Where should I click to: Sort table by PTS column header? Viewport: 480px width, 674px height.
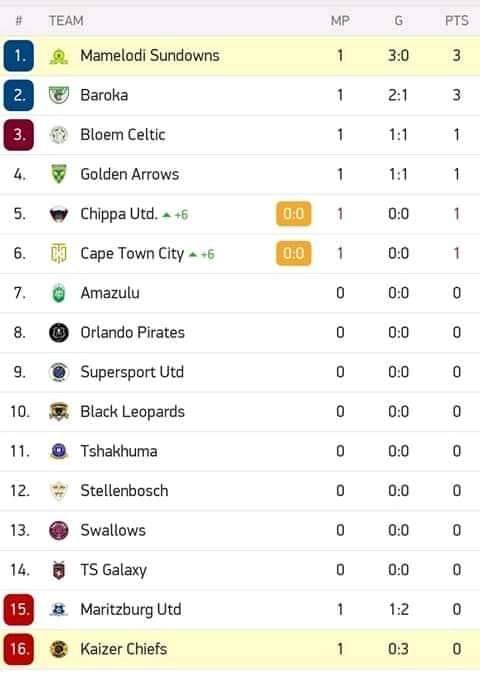pyautogui.click(x=456, y=20)
